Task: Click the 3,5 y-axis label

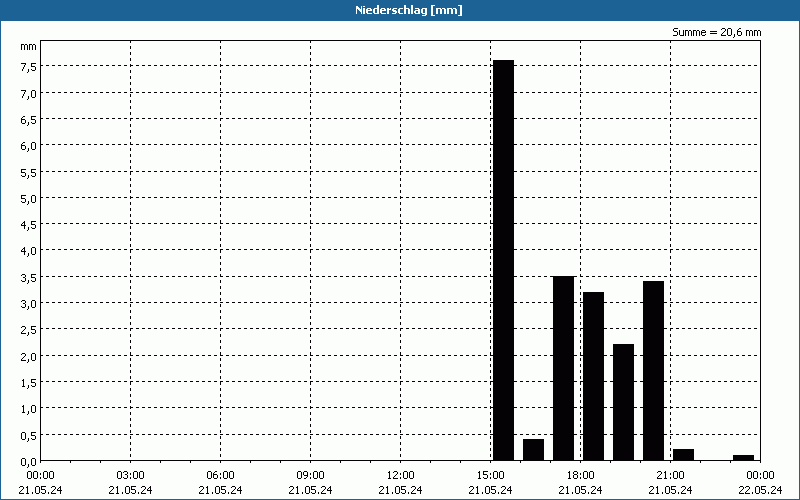Action: [28, 278]
